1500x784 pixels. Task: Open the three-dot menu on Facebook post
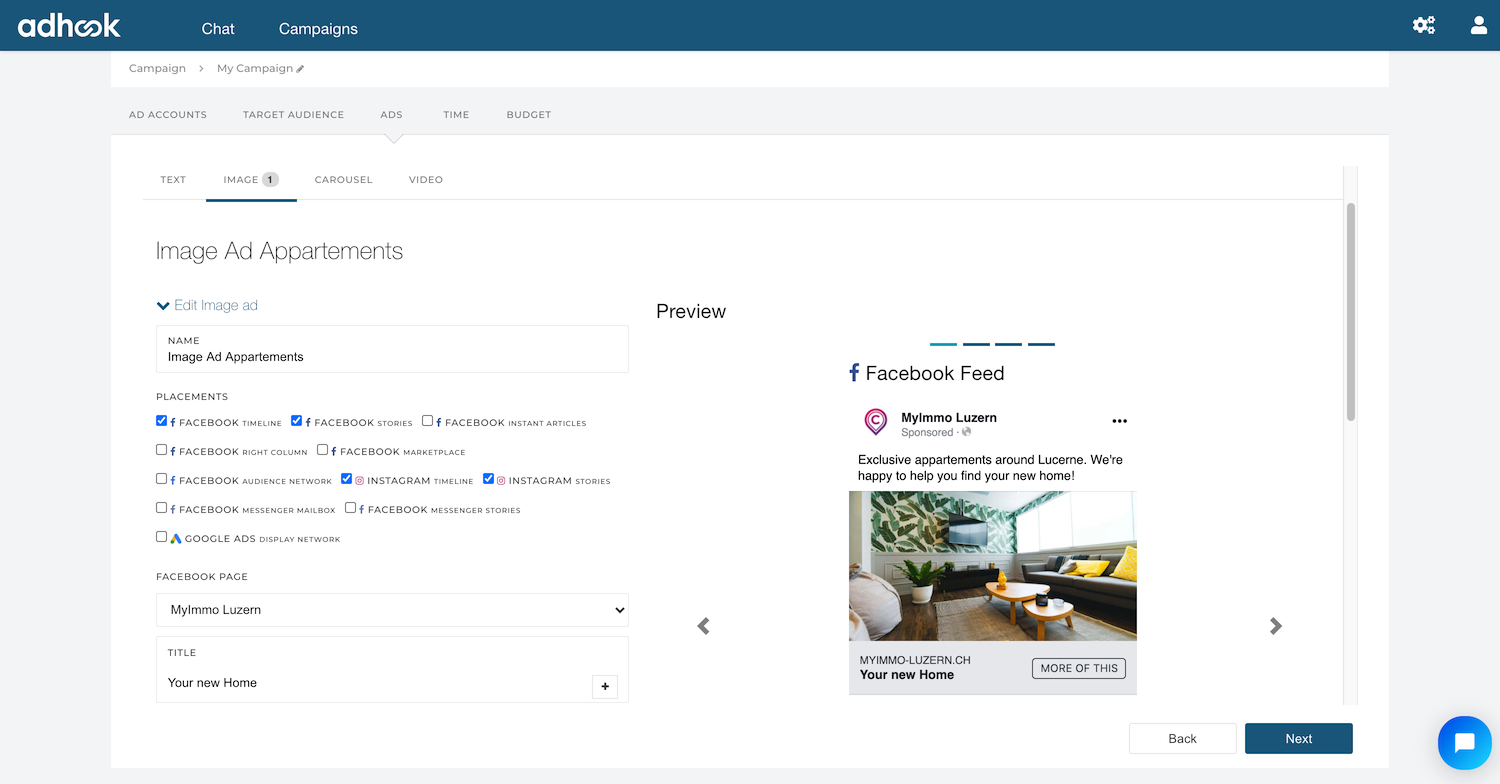click(1120, 421)
